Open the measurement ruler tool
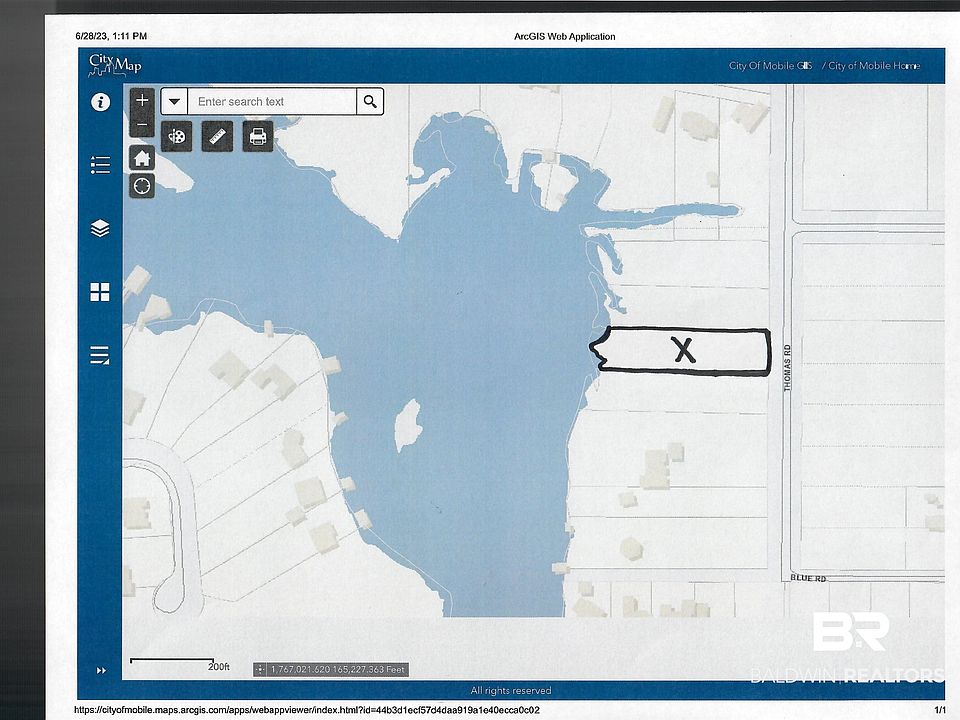960x720 pixels. (x=217, y=136)
